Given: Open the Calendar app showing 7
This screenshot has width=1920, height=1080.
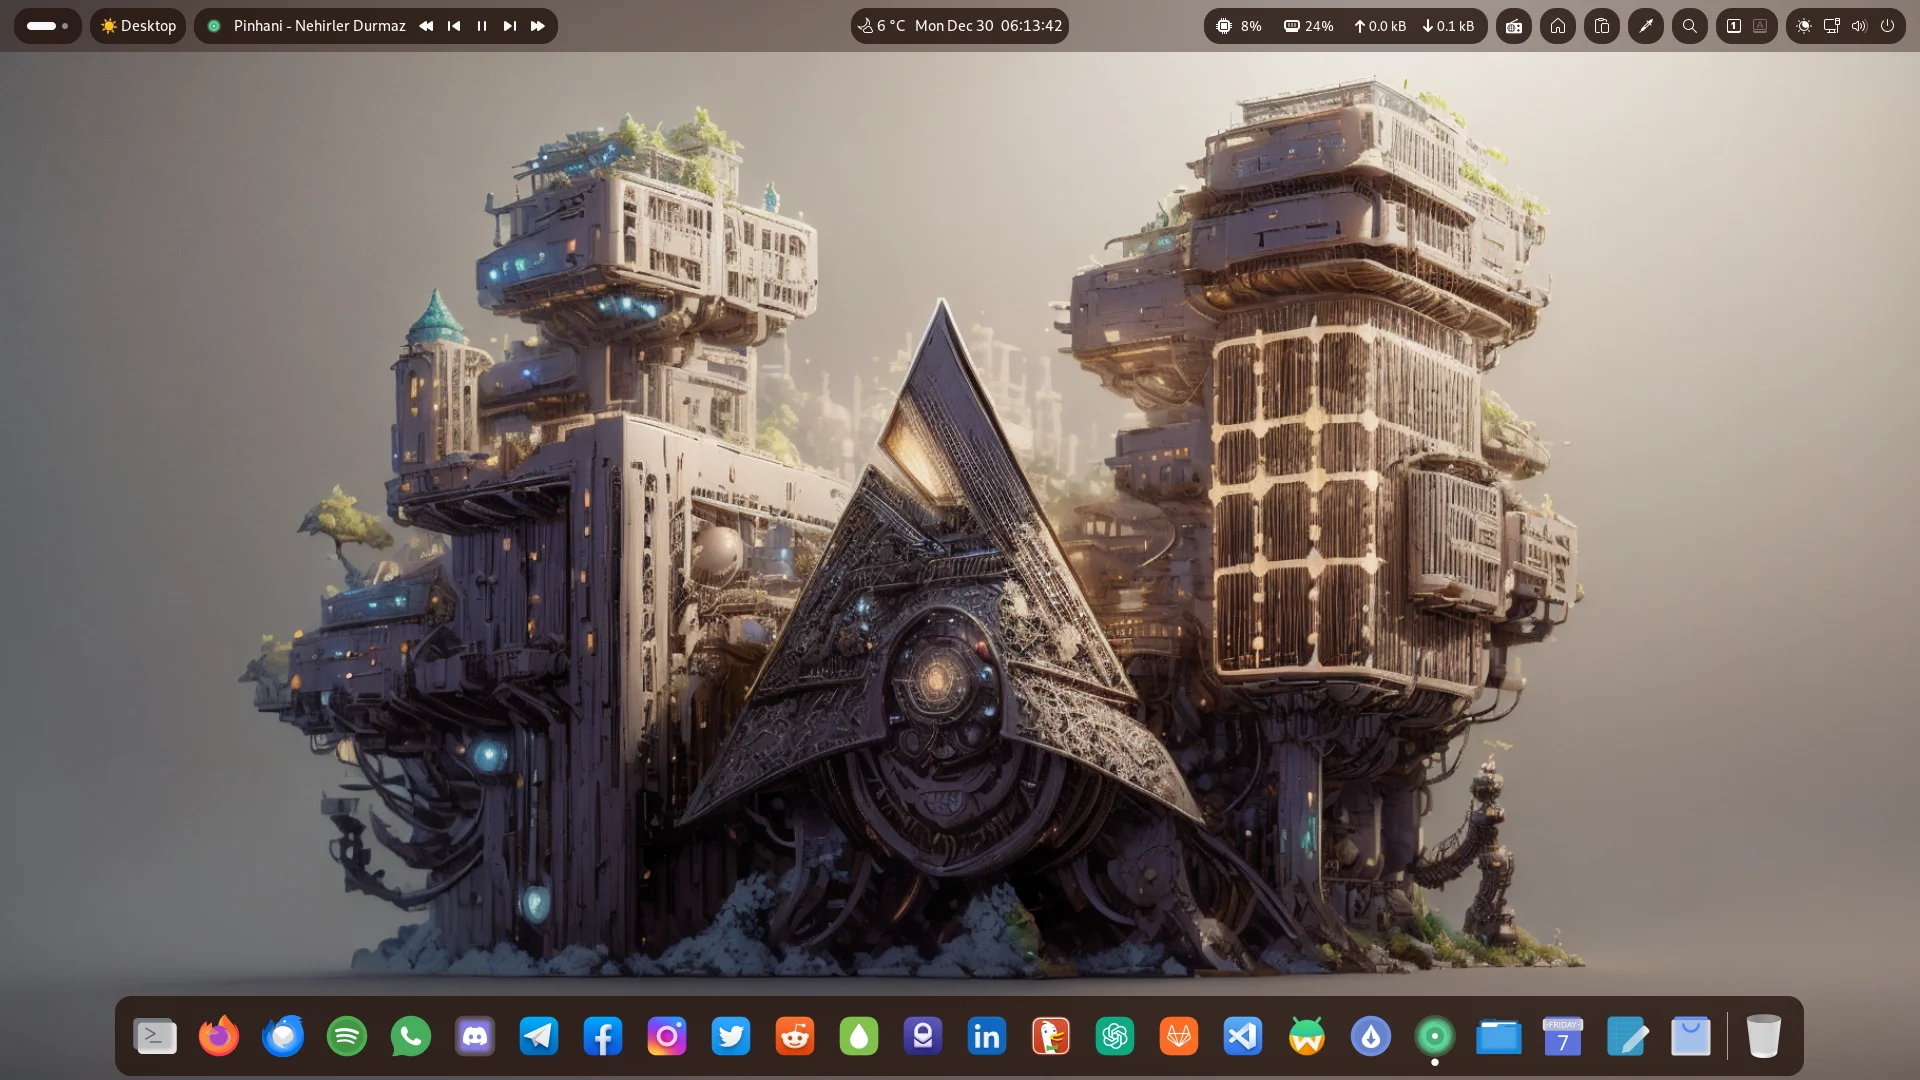Looking at the screenshot, I should (1563, 1036).
